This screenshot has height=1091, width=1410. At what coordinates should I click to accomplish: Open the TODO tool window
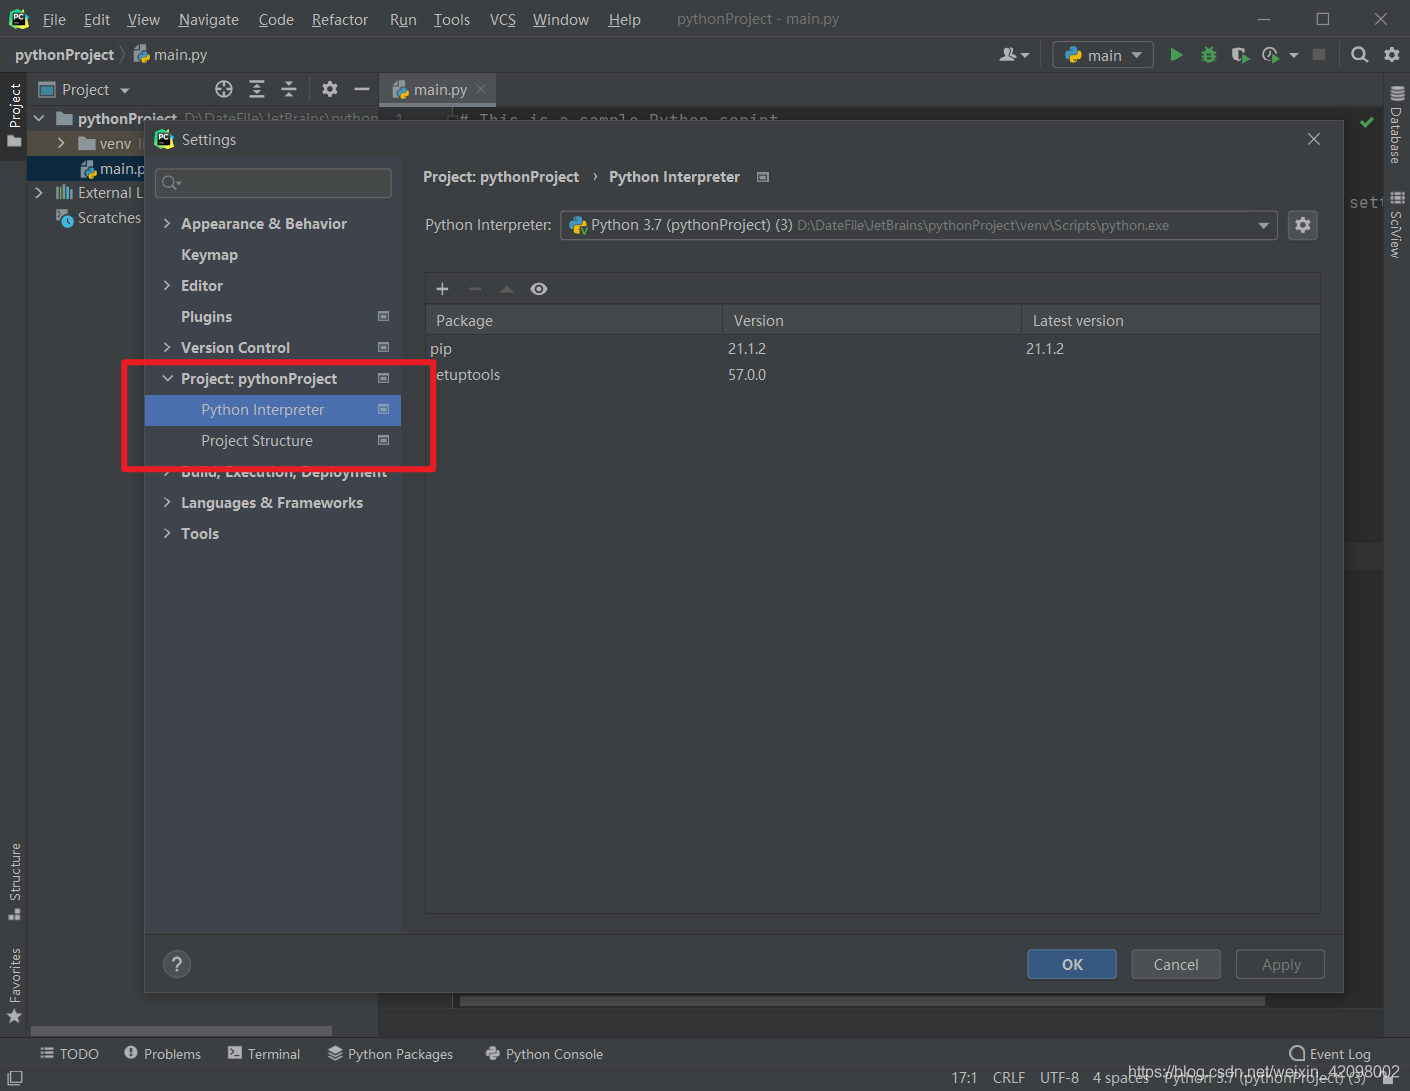(x=70, y=1054)
